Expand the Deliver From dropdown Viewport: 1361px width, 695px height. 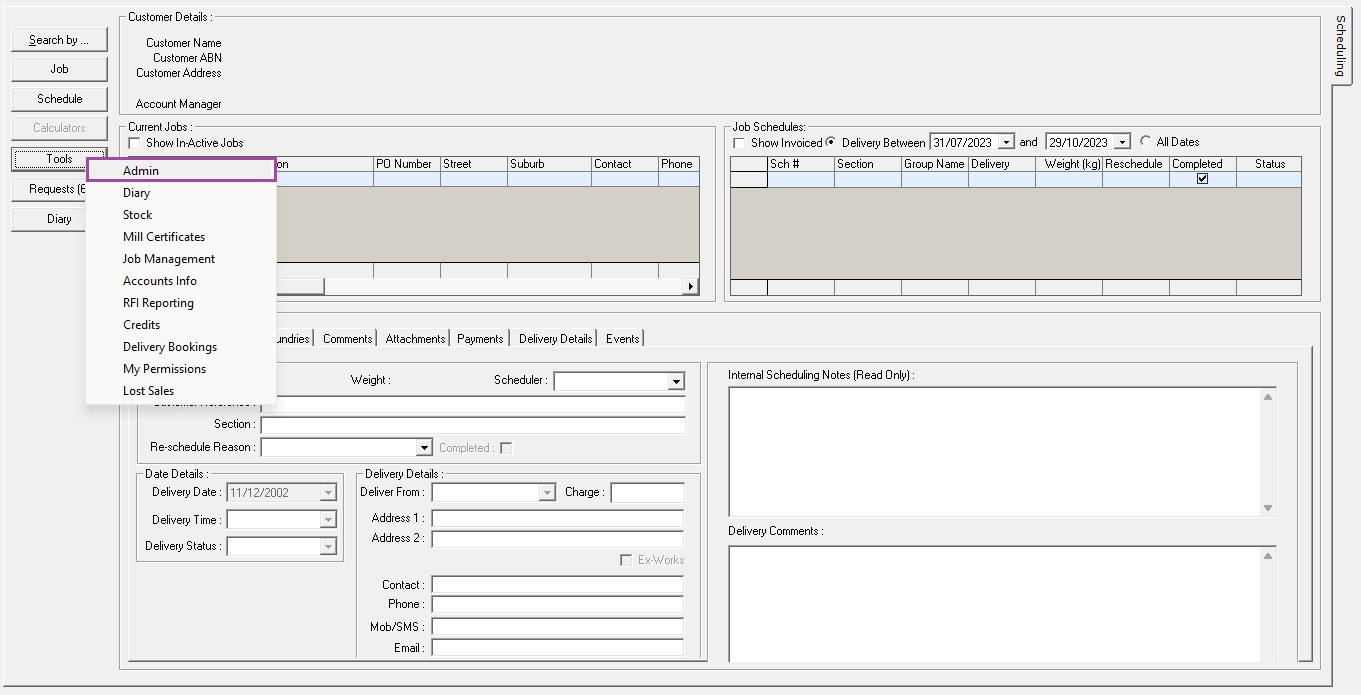(547, 492)
